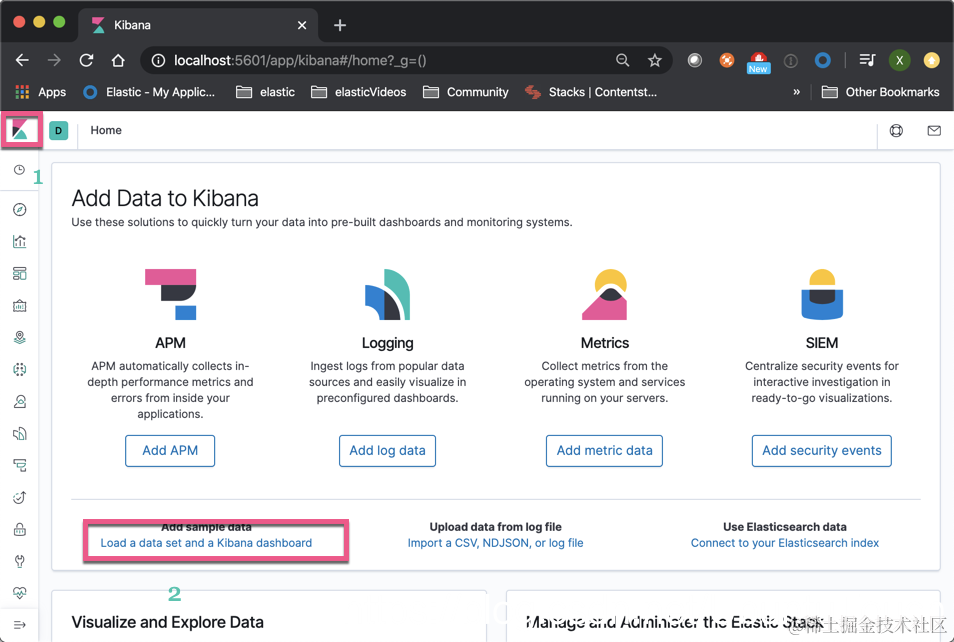Open Import a CSV, NDJSON, or log file
Image resolution: width=954 pixels, height=642 pixels.
click(495, 543)
